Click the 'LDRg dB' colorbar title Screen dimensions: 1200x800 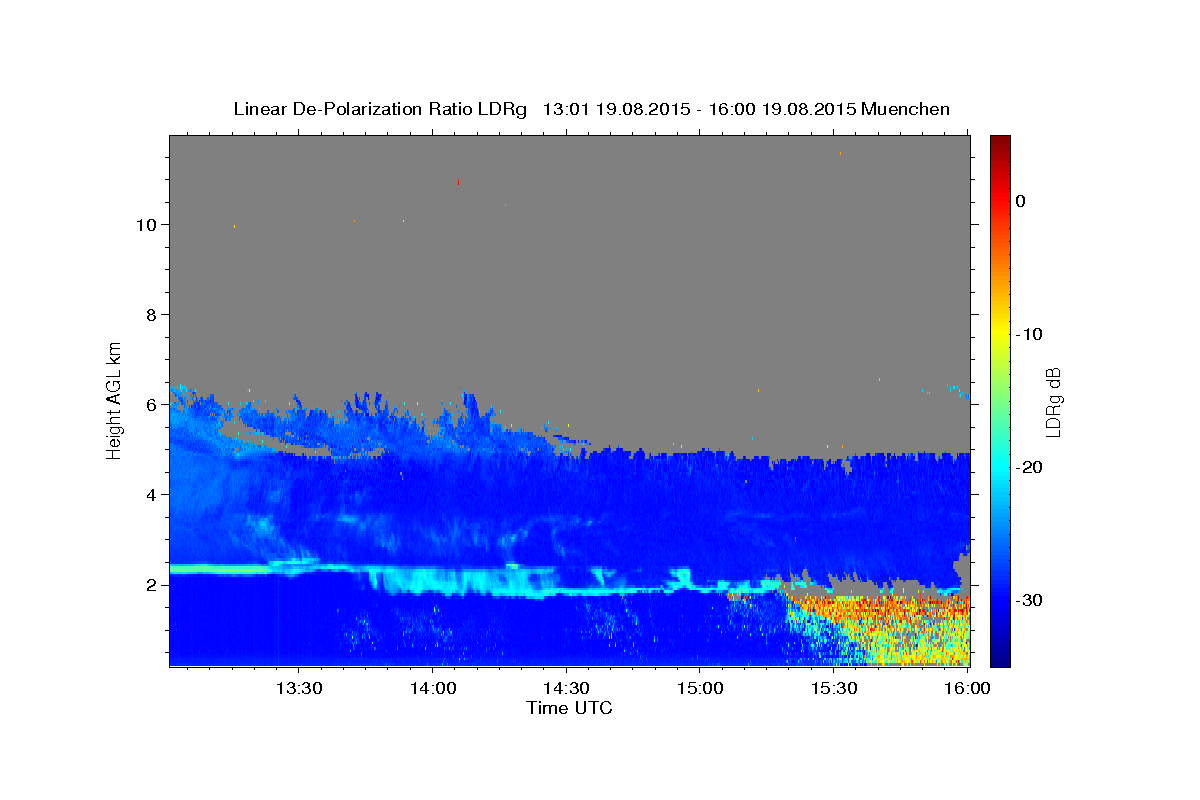(x=1054, y=401)
